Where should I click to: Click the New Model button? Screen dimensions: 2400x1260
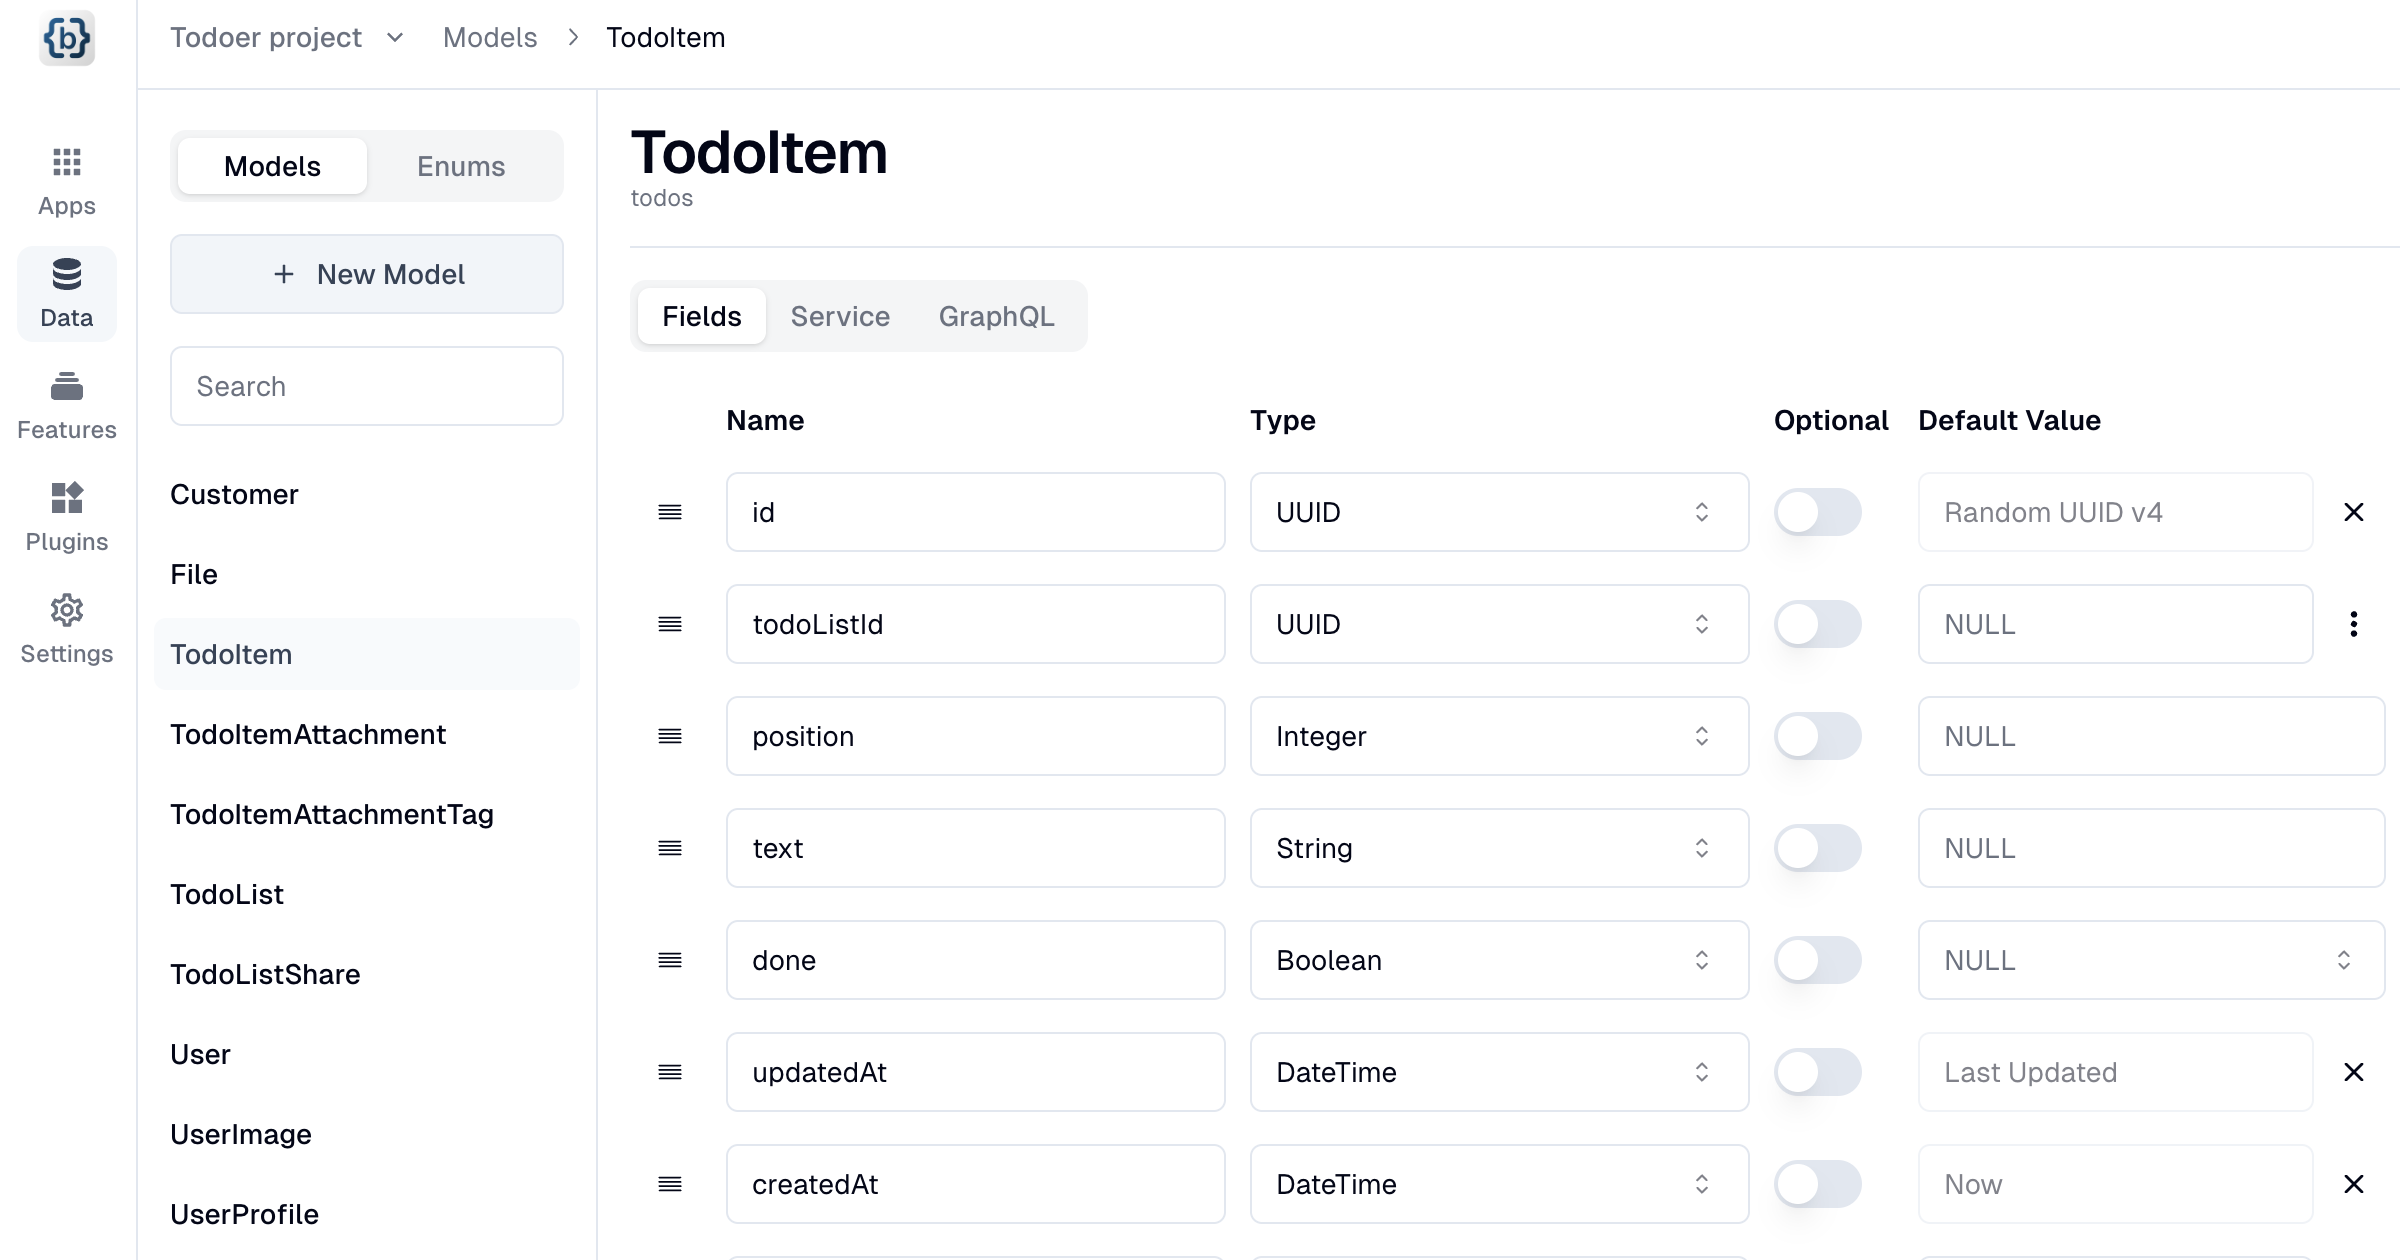pyautogui.click(x=367, y=275)
